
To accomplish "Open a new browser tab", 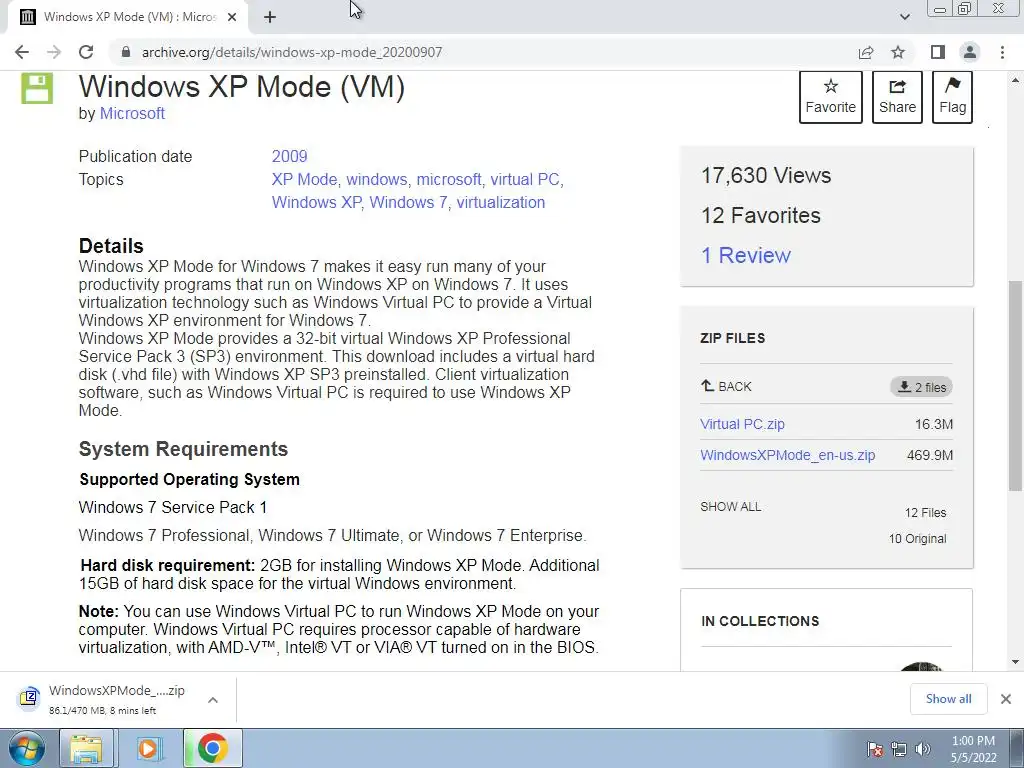I will [270, 18].
